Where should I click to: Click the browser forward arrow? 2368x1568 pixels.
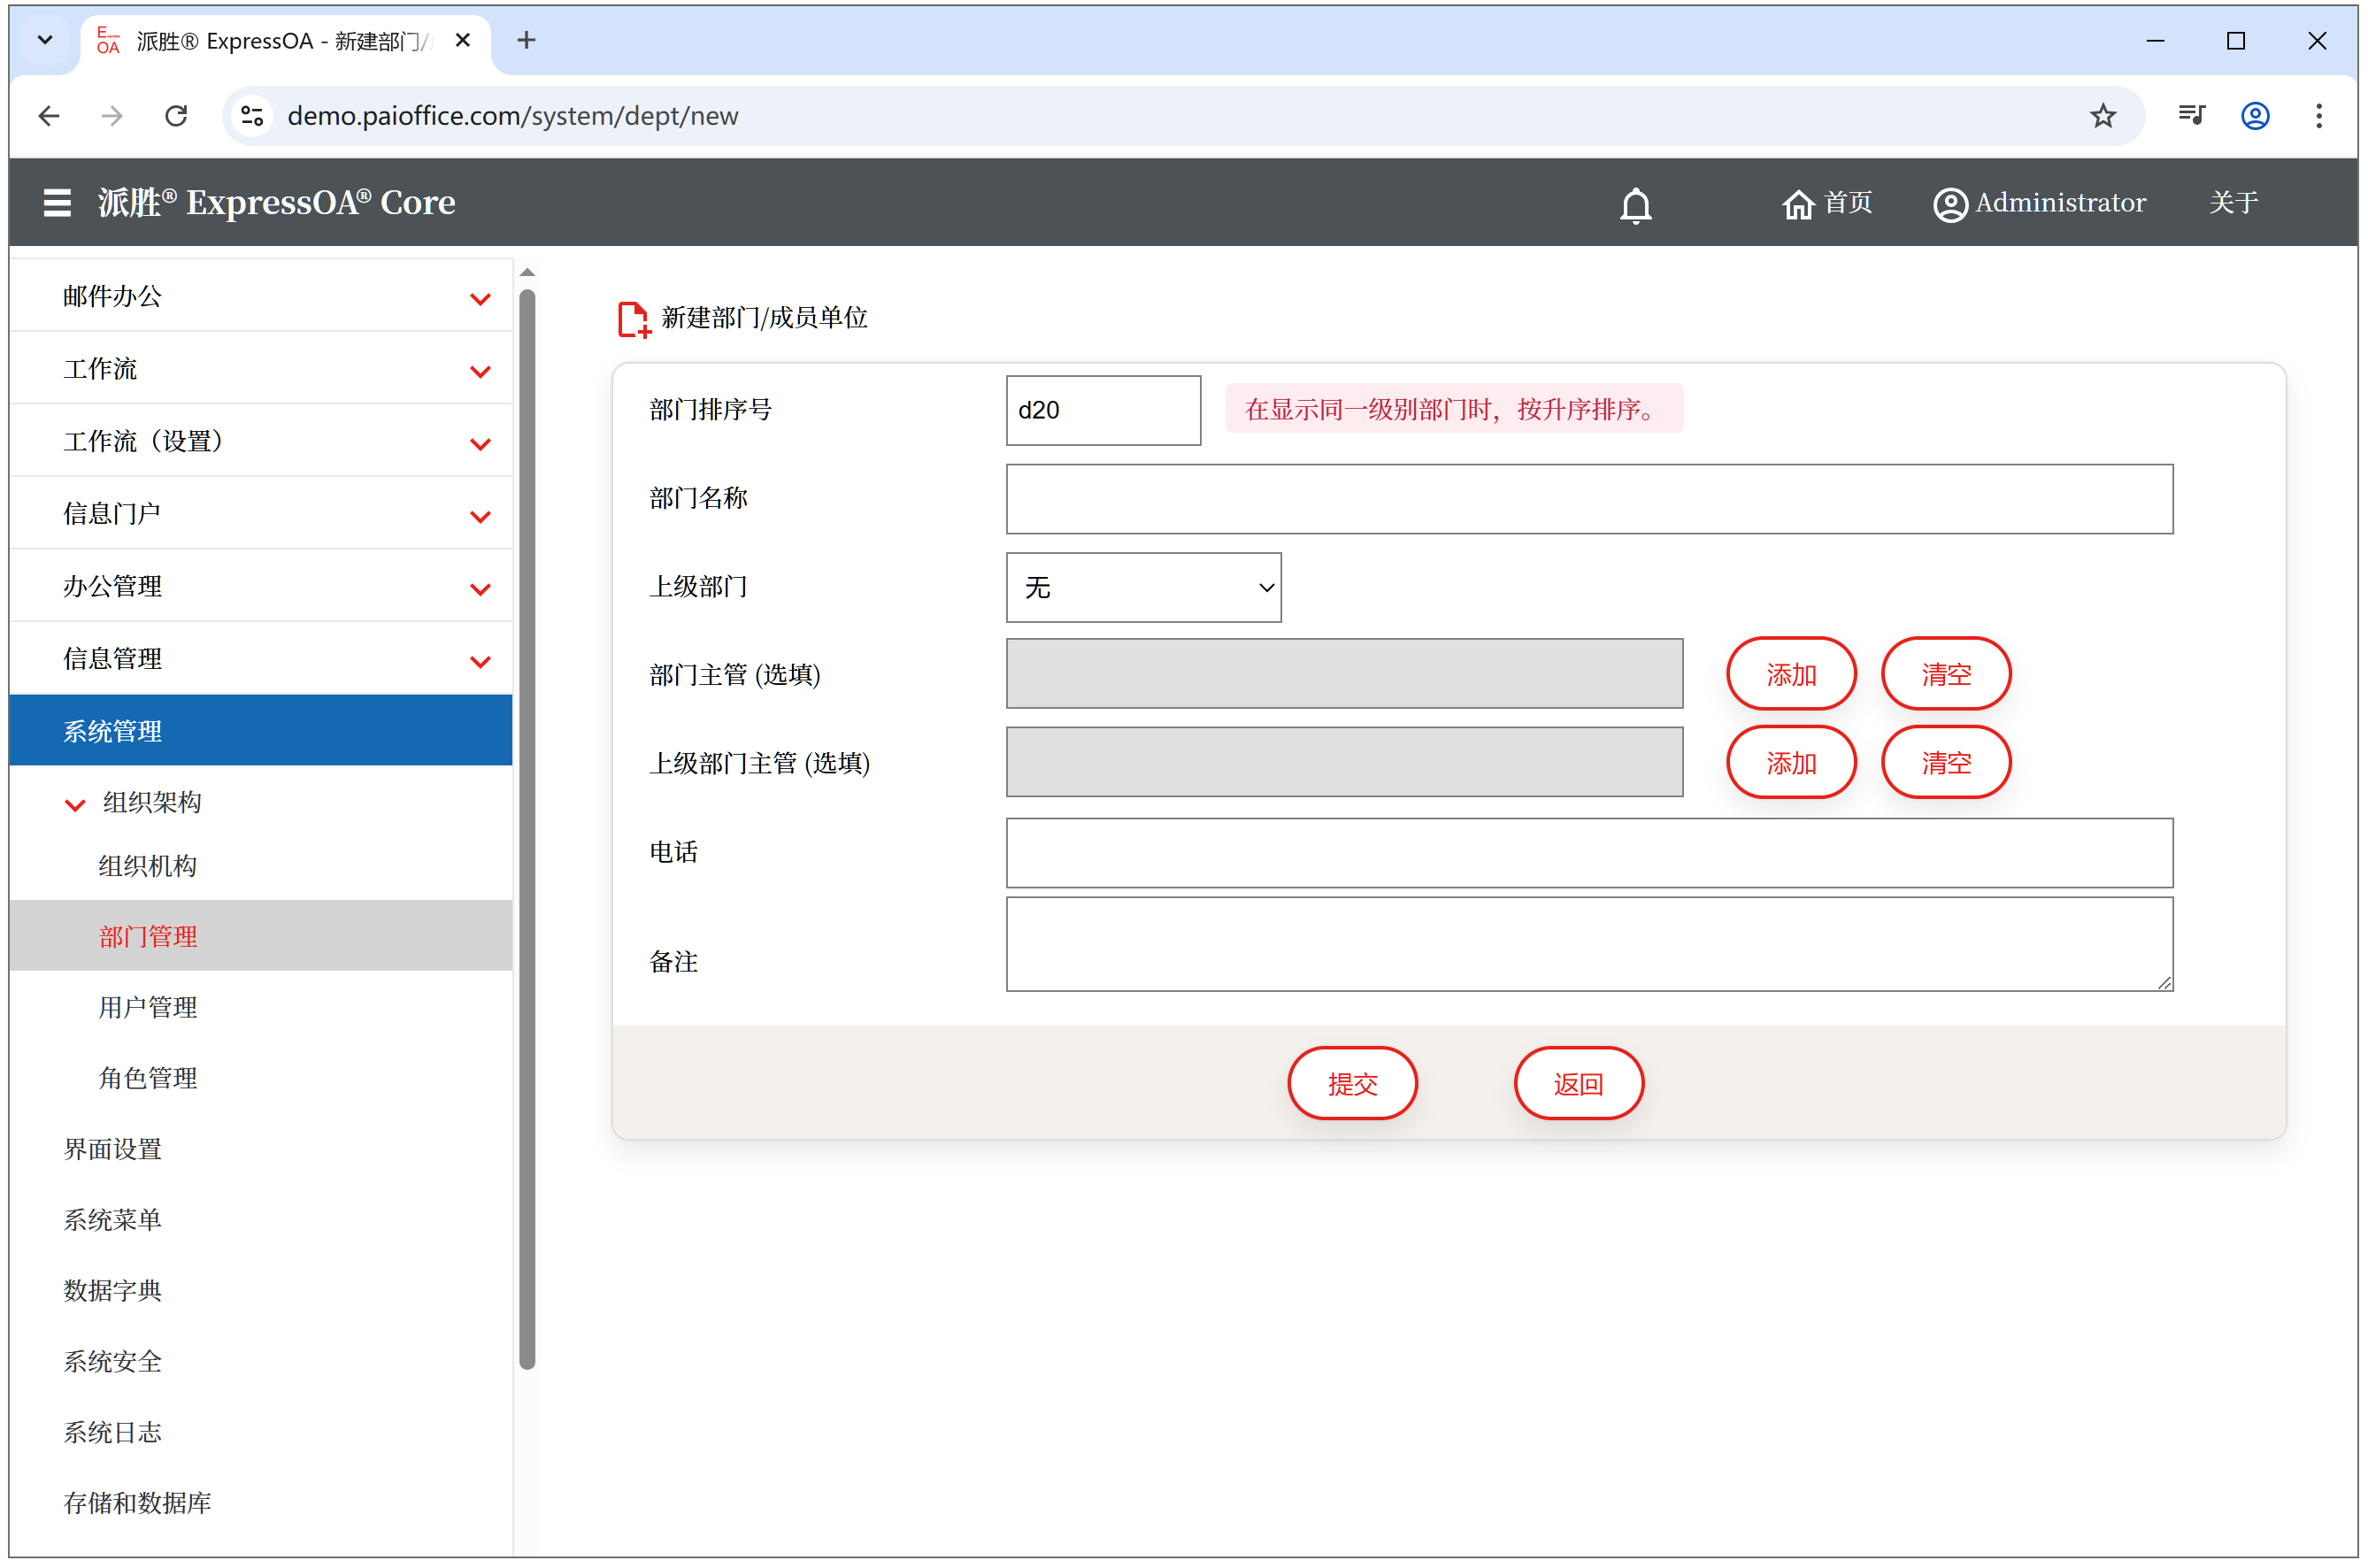coord(112,116)
